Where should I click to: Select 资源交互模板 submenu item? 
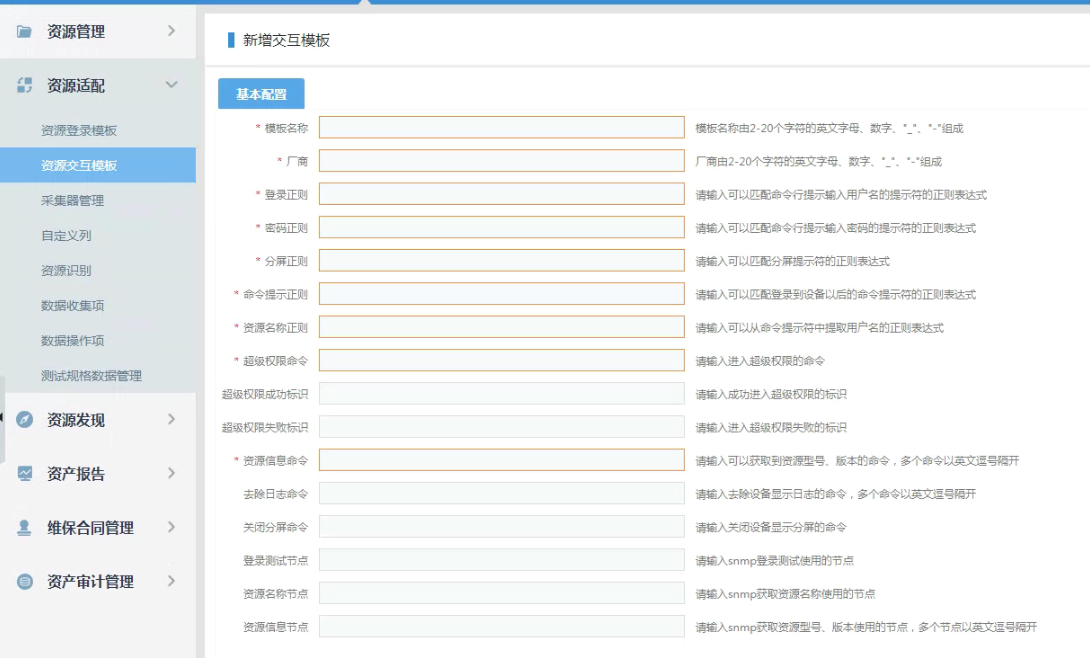click(98, 165)
